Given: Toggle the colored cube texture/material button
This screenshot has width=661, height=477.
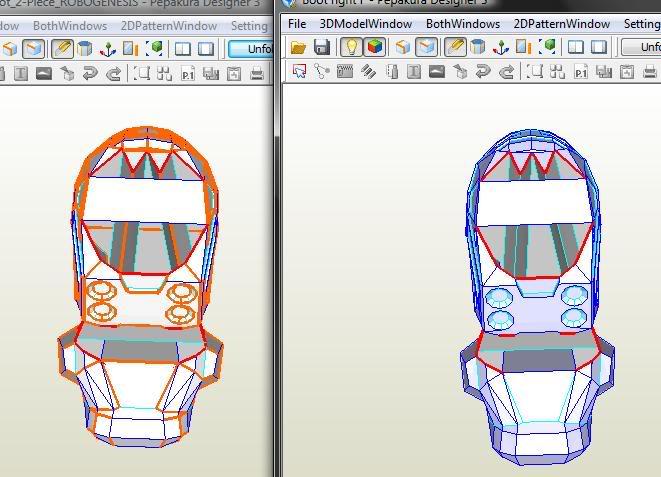Looking at the screenshot, I should tap(375, 47).
